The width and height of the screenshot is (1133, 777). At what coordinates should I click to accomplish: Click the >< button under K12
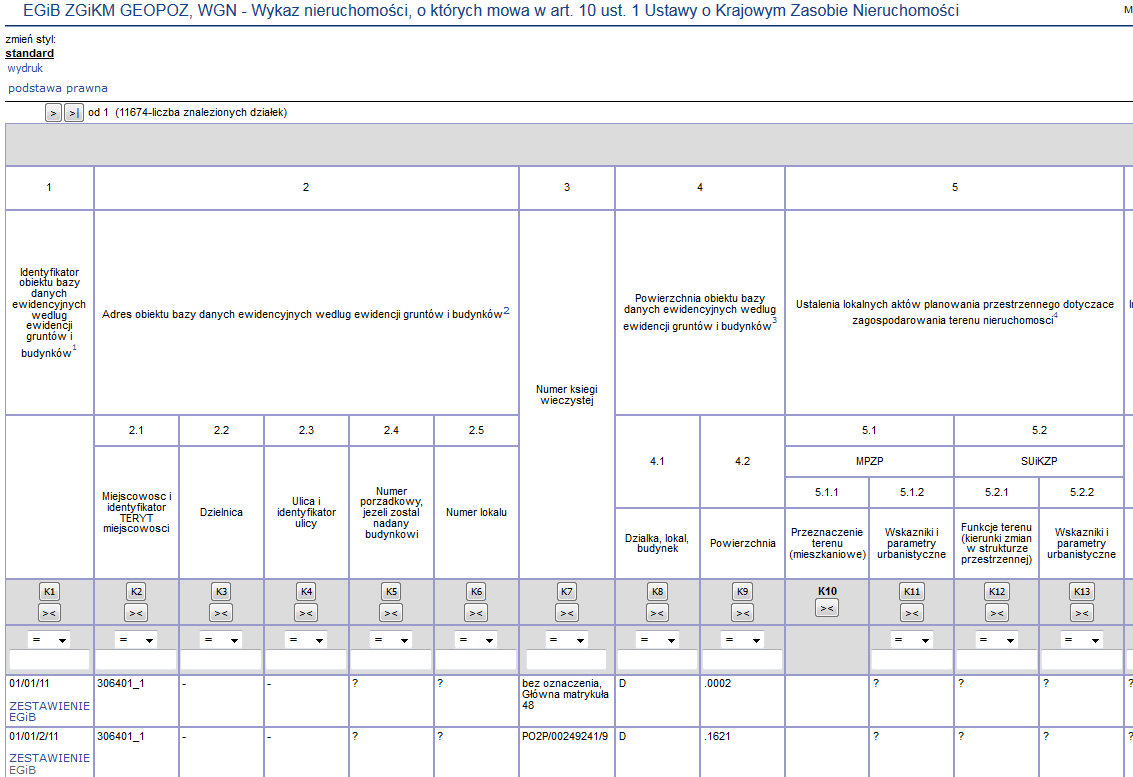[x=997, y=613]
